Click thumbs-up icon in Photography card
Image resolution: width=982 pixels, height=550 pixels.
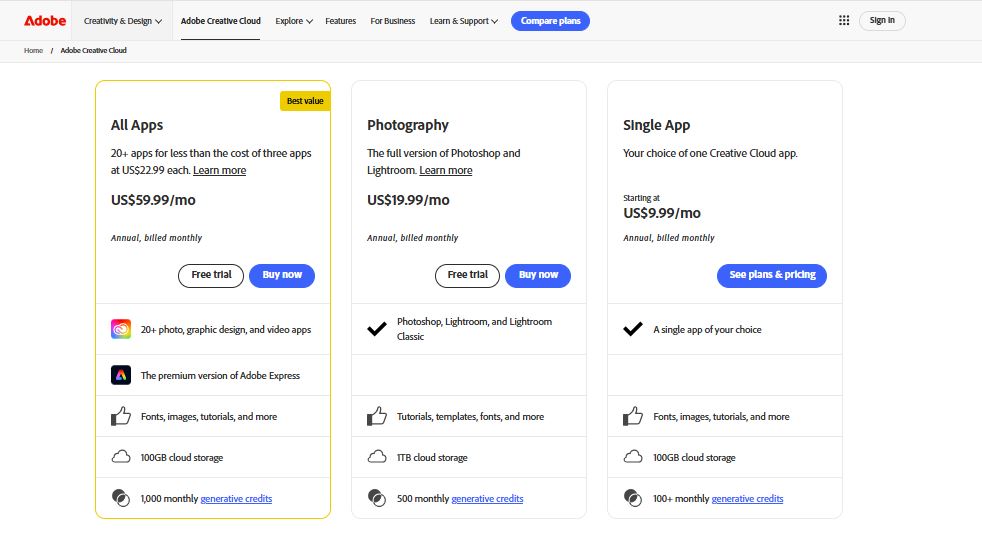point(377,416)
